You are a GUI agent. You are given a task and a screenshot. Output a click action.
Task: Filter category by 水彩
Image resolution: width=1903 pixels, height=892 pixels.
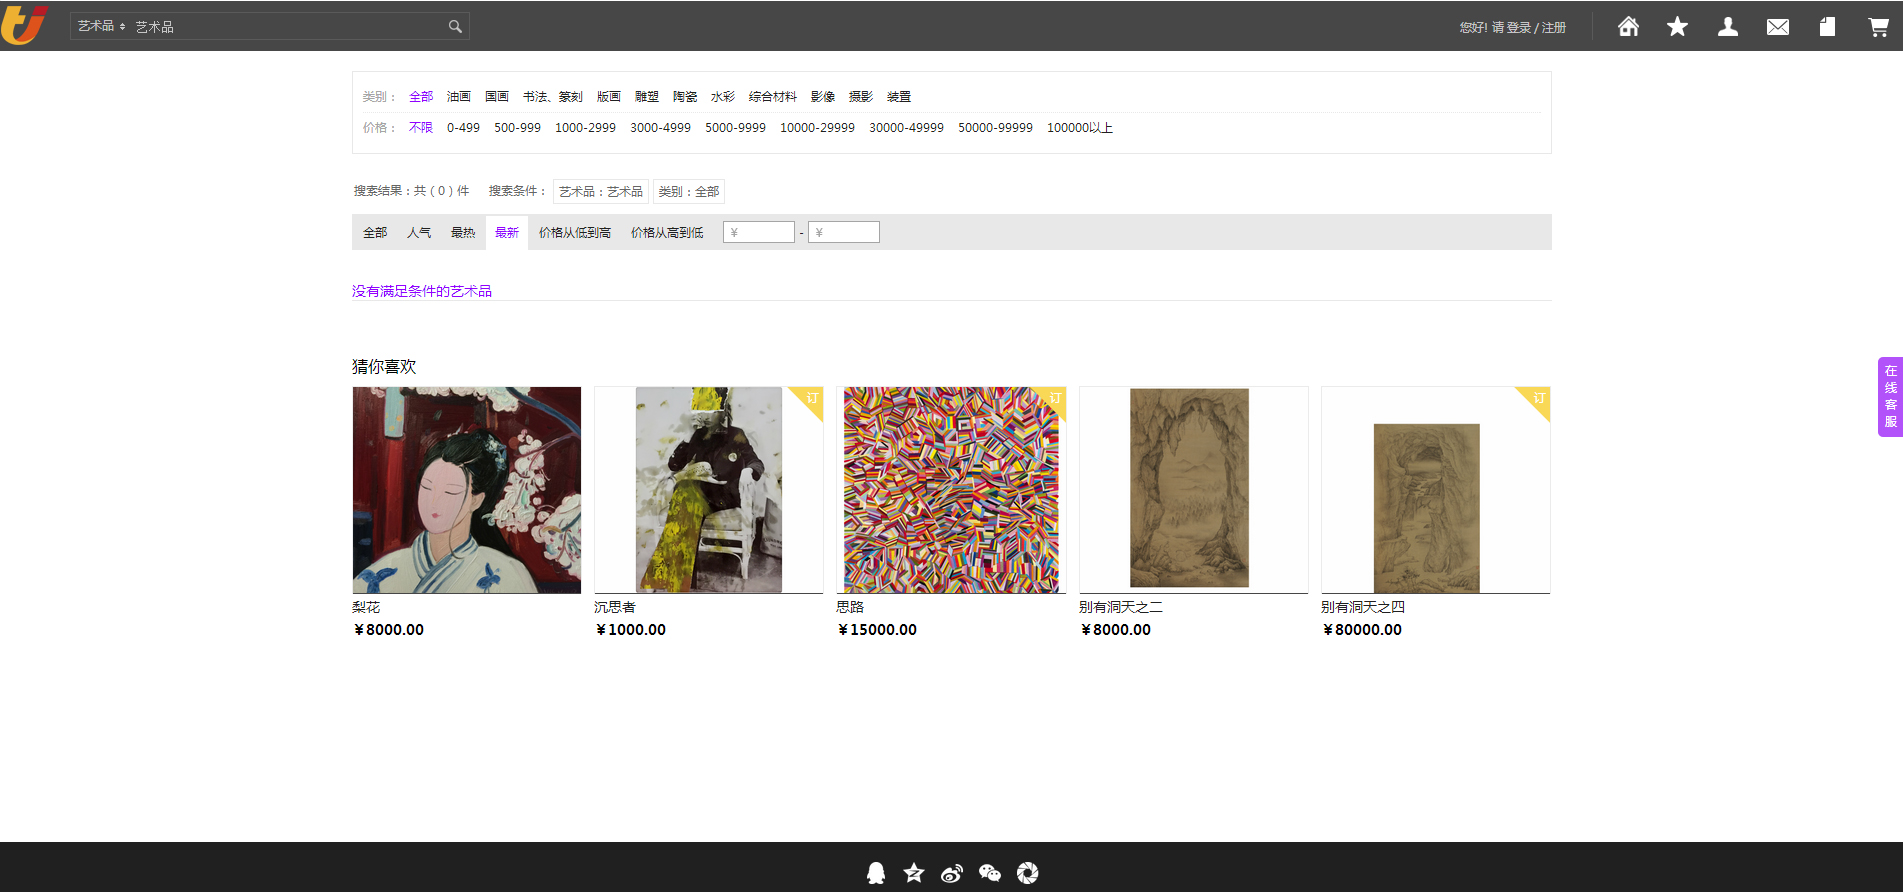click(x=723, y=97)
